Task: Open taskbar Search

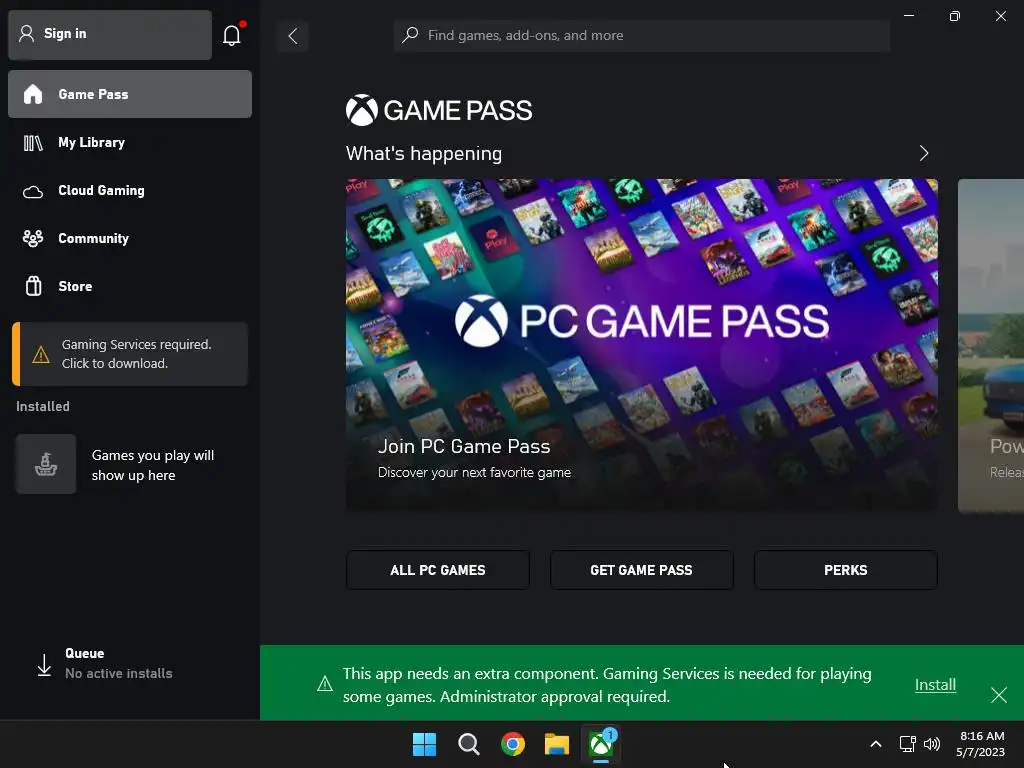Action: pos(468,744)
